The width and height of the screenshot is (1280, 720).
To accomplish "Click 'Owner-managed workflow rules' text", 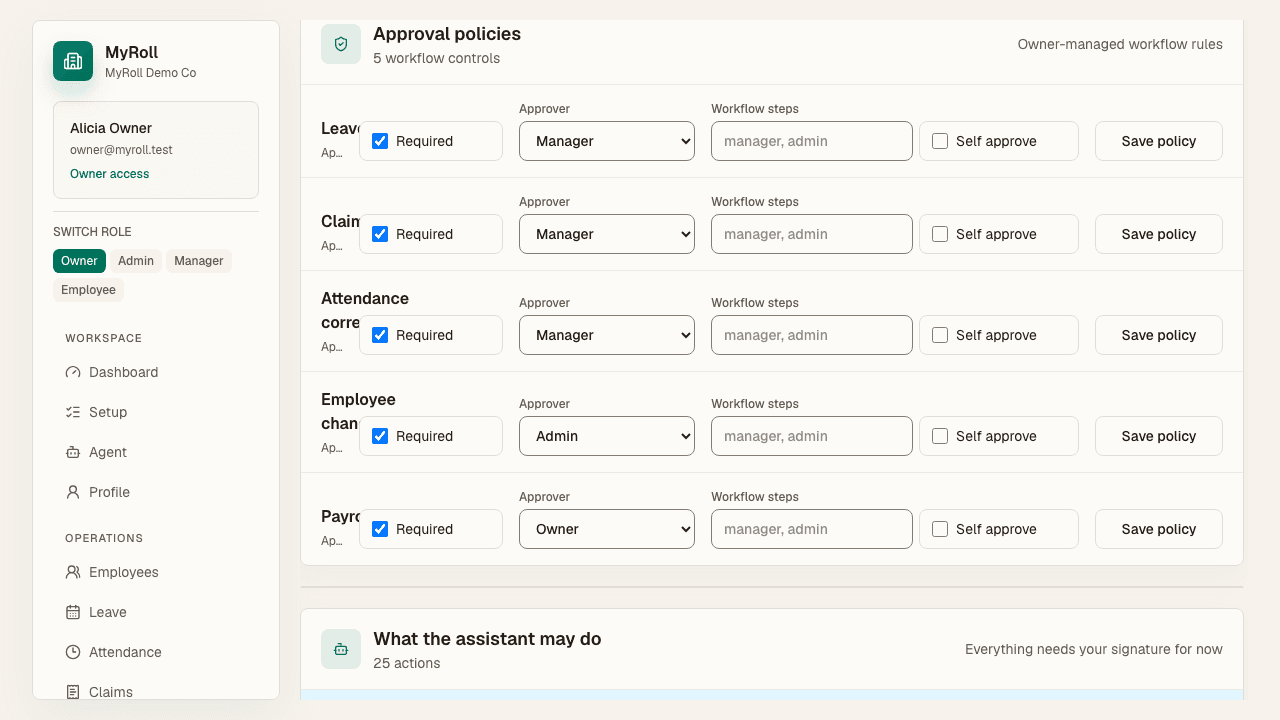I will pyautogui.click(x=1120, y=44).
